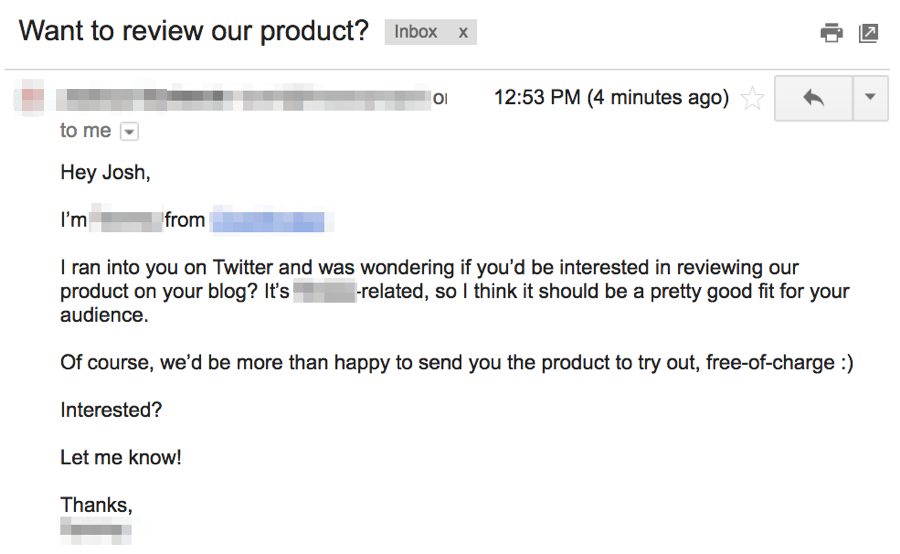Reply using the arrow button

point(813,98)
